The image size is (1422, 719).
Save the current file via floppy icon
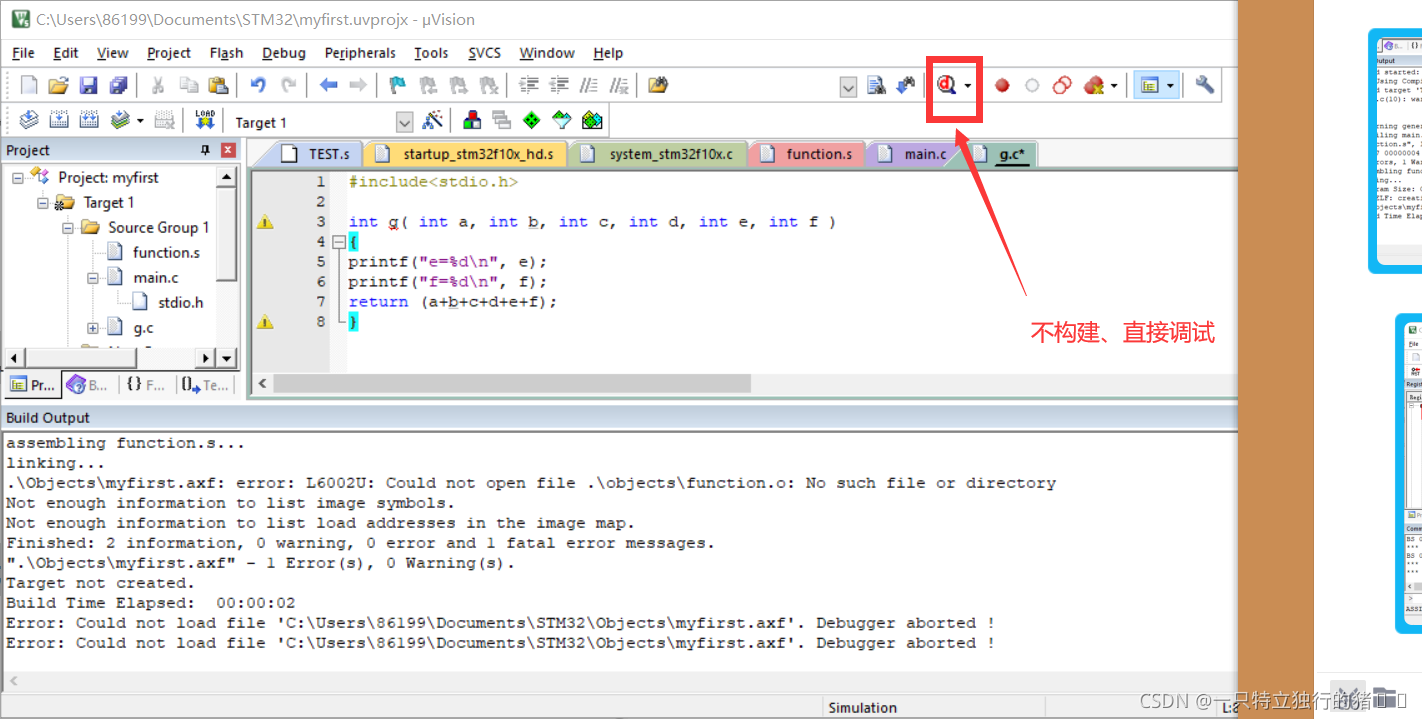tap(88, 85)
